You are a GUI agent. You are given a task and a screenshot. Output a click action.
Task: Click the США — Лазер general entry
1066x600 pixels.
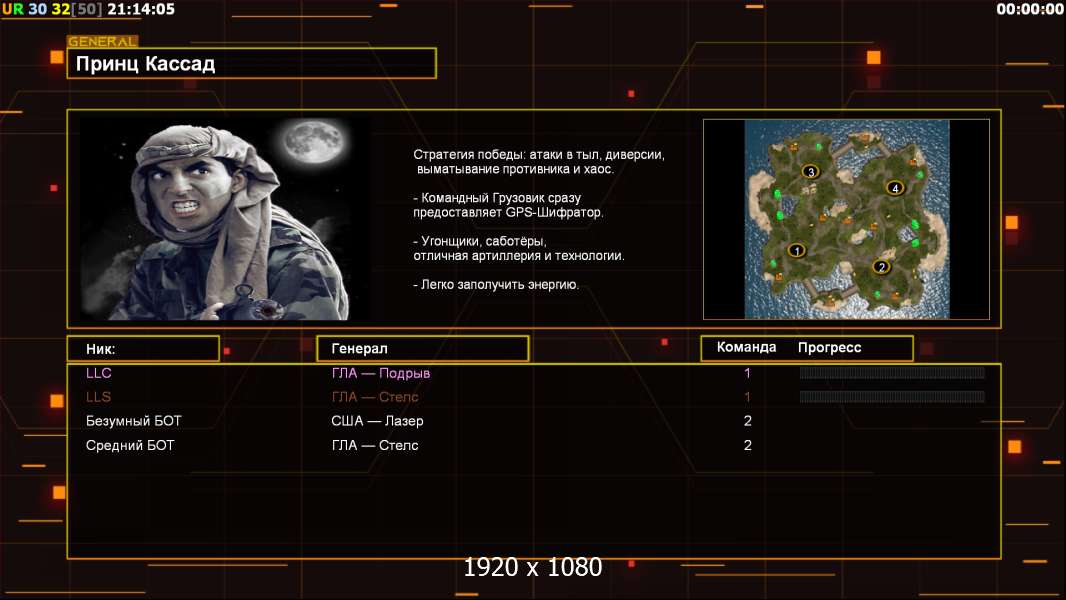click(x=377, y=421)
